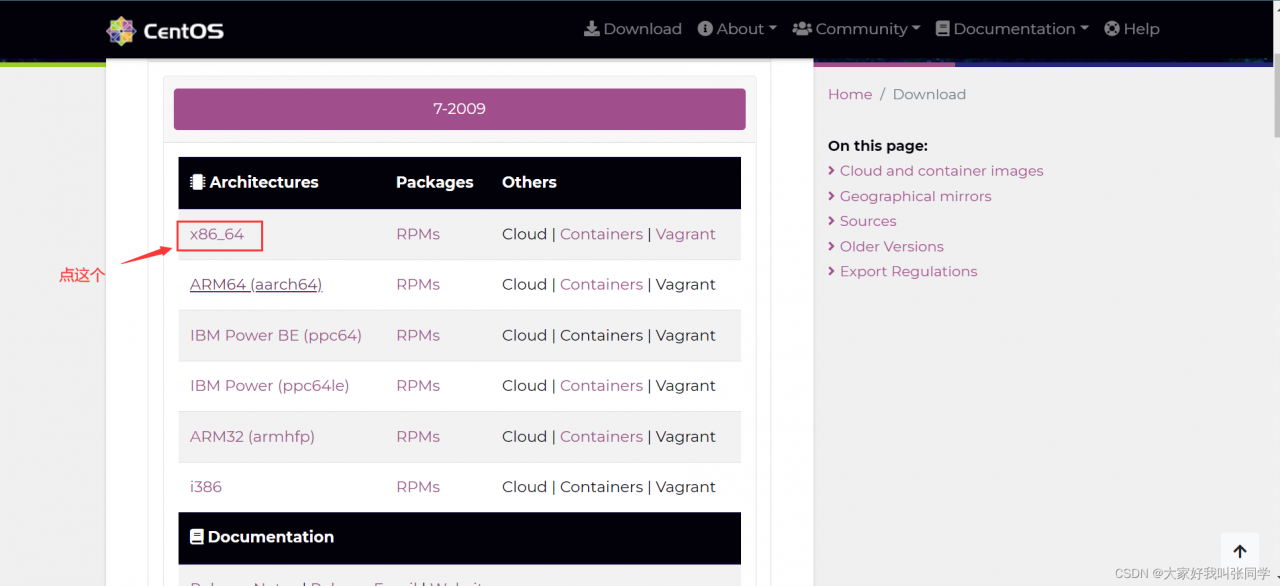Screen dimensions: 1280x586
Task: Open Containers link in the ARM64 row
Action: click(601, 285)
